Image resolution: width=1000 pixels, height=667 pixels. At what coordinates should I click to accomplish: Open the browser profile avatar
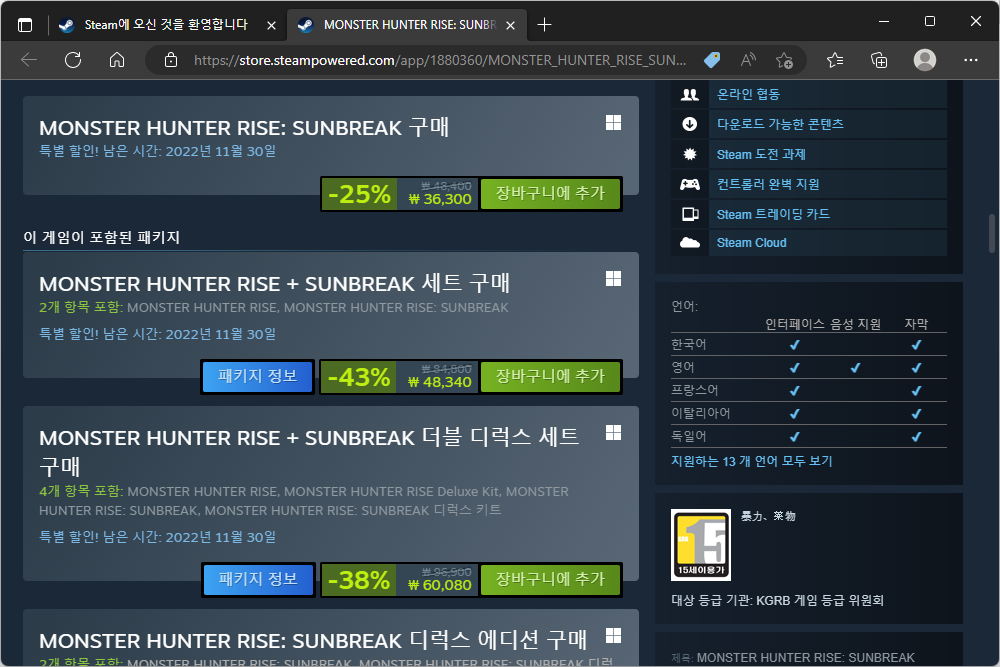925,60
